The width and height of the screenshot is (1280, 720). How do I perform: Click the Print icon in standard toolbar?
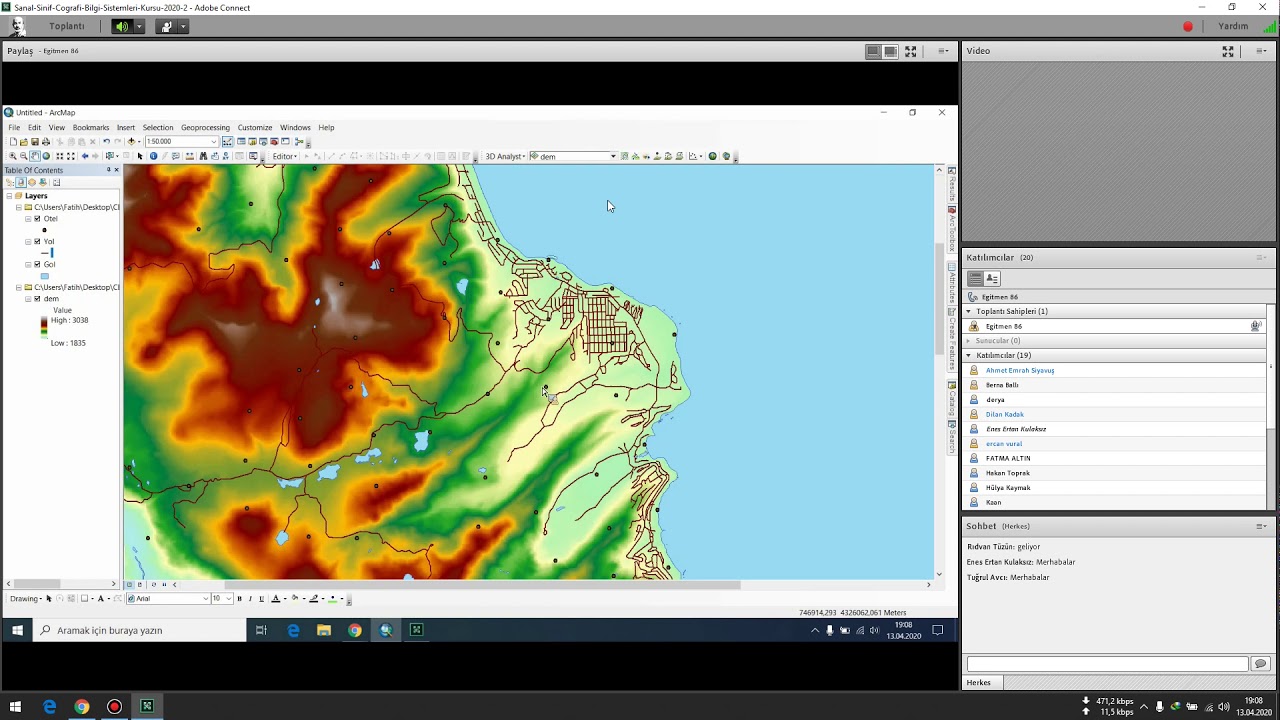(46, 142)
